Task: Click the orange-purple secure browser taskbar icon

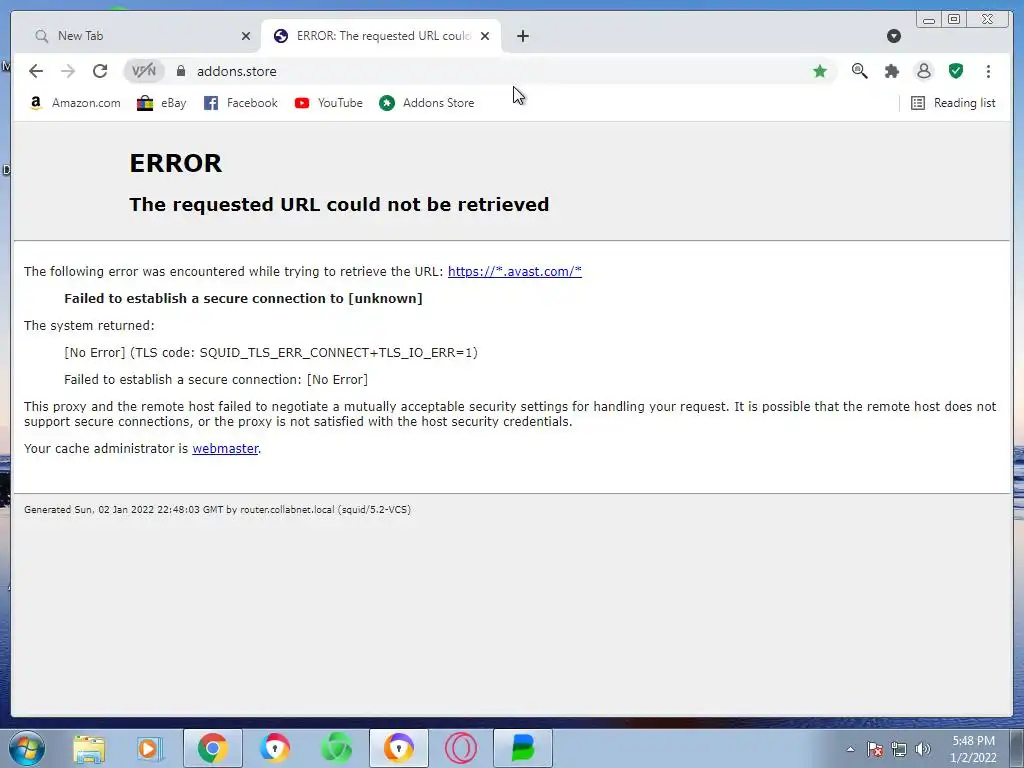Action: 399,748
